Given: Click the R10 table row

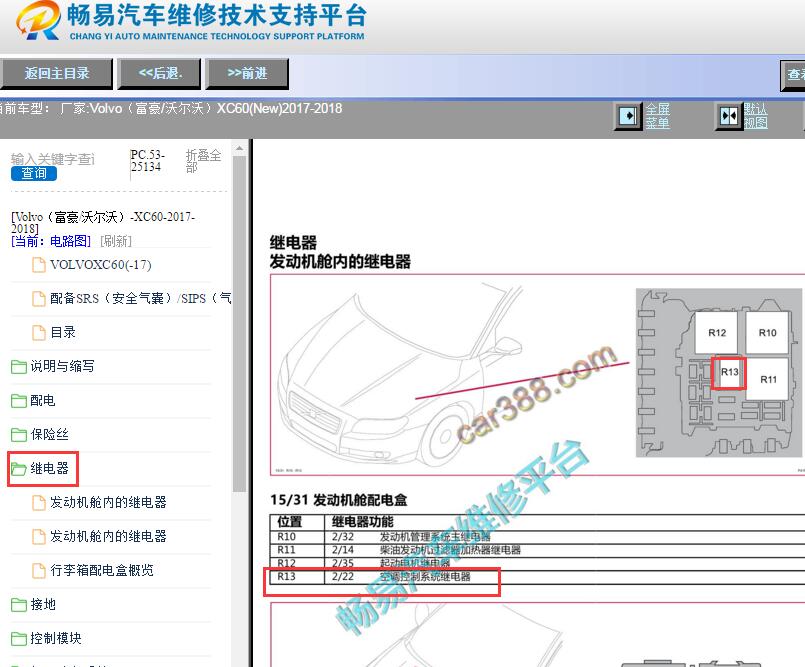Looking at the screenshot, I should point(537,537).
